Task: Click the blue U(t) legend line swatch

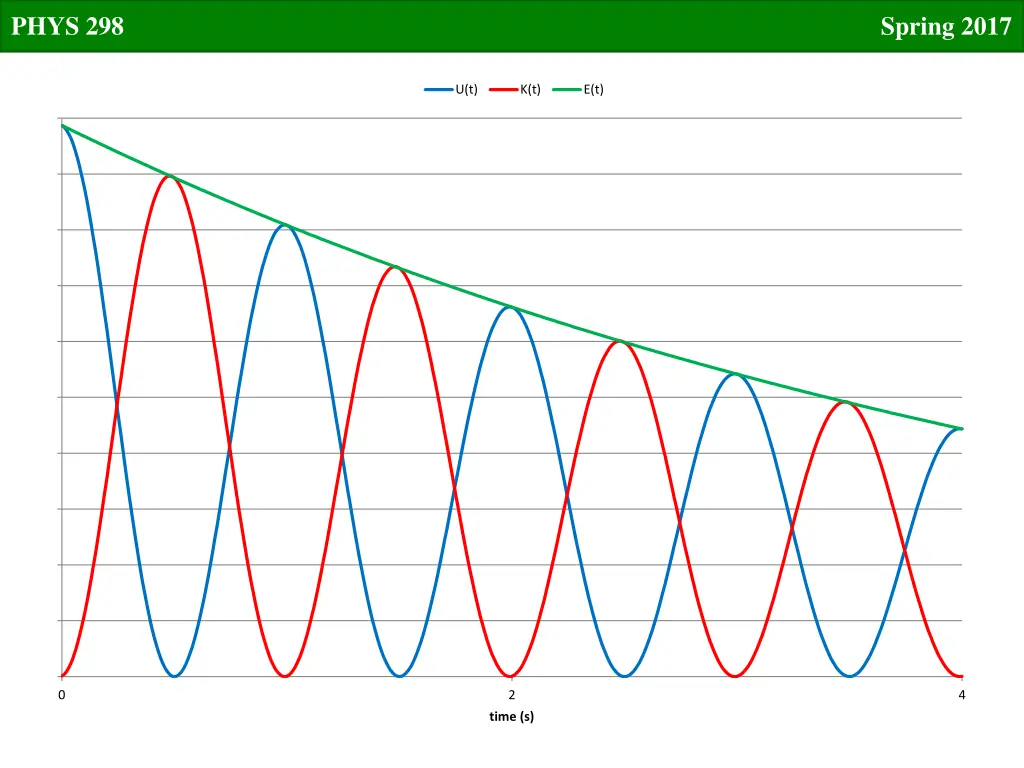Action: tap(438, 89)
